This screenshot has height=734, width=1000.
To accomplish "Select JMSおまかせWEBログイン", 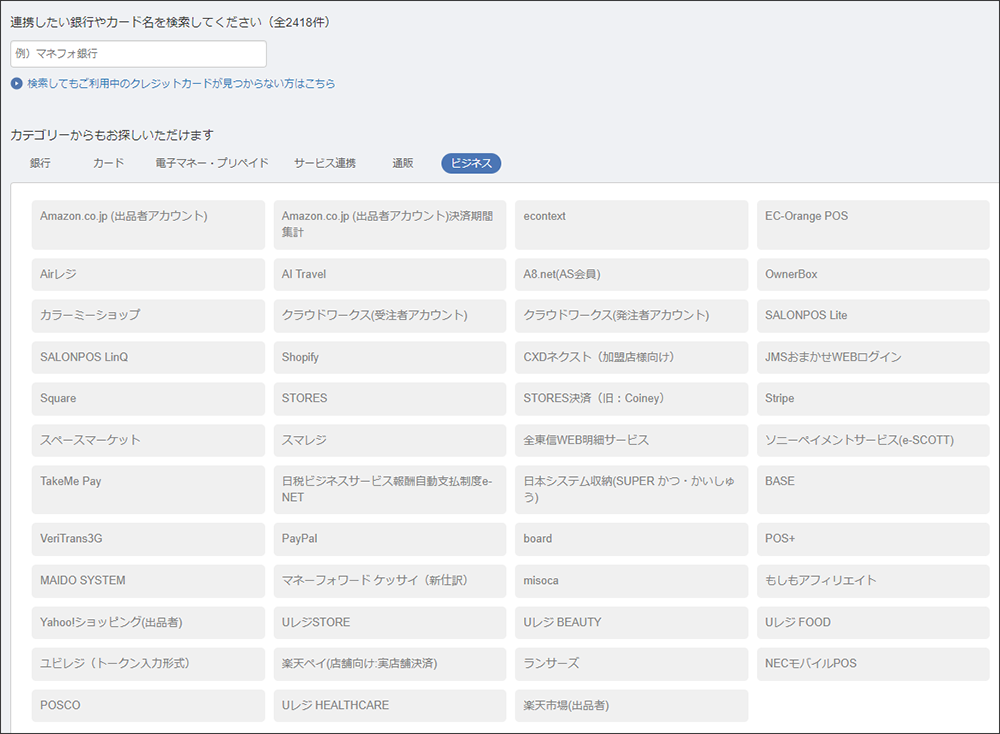I will click(x=873, y=357).
